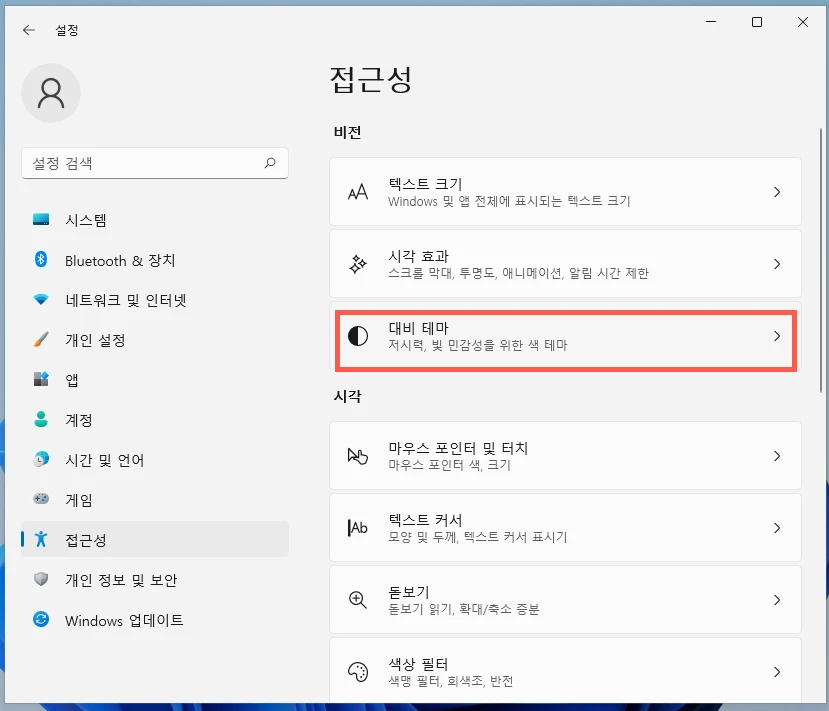
Task: Click the magnifier icon next to 돋보기
Action: [358, 600]
